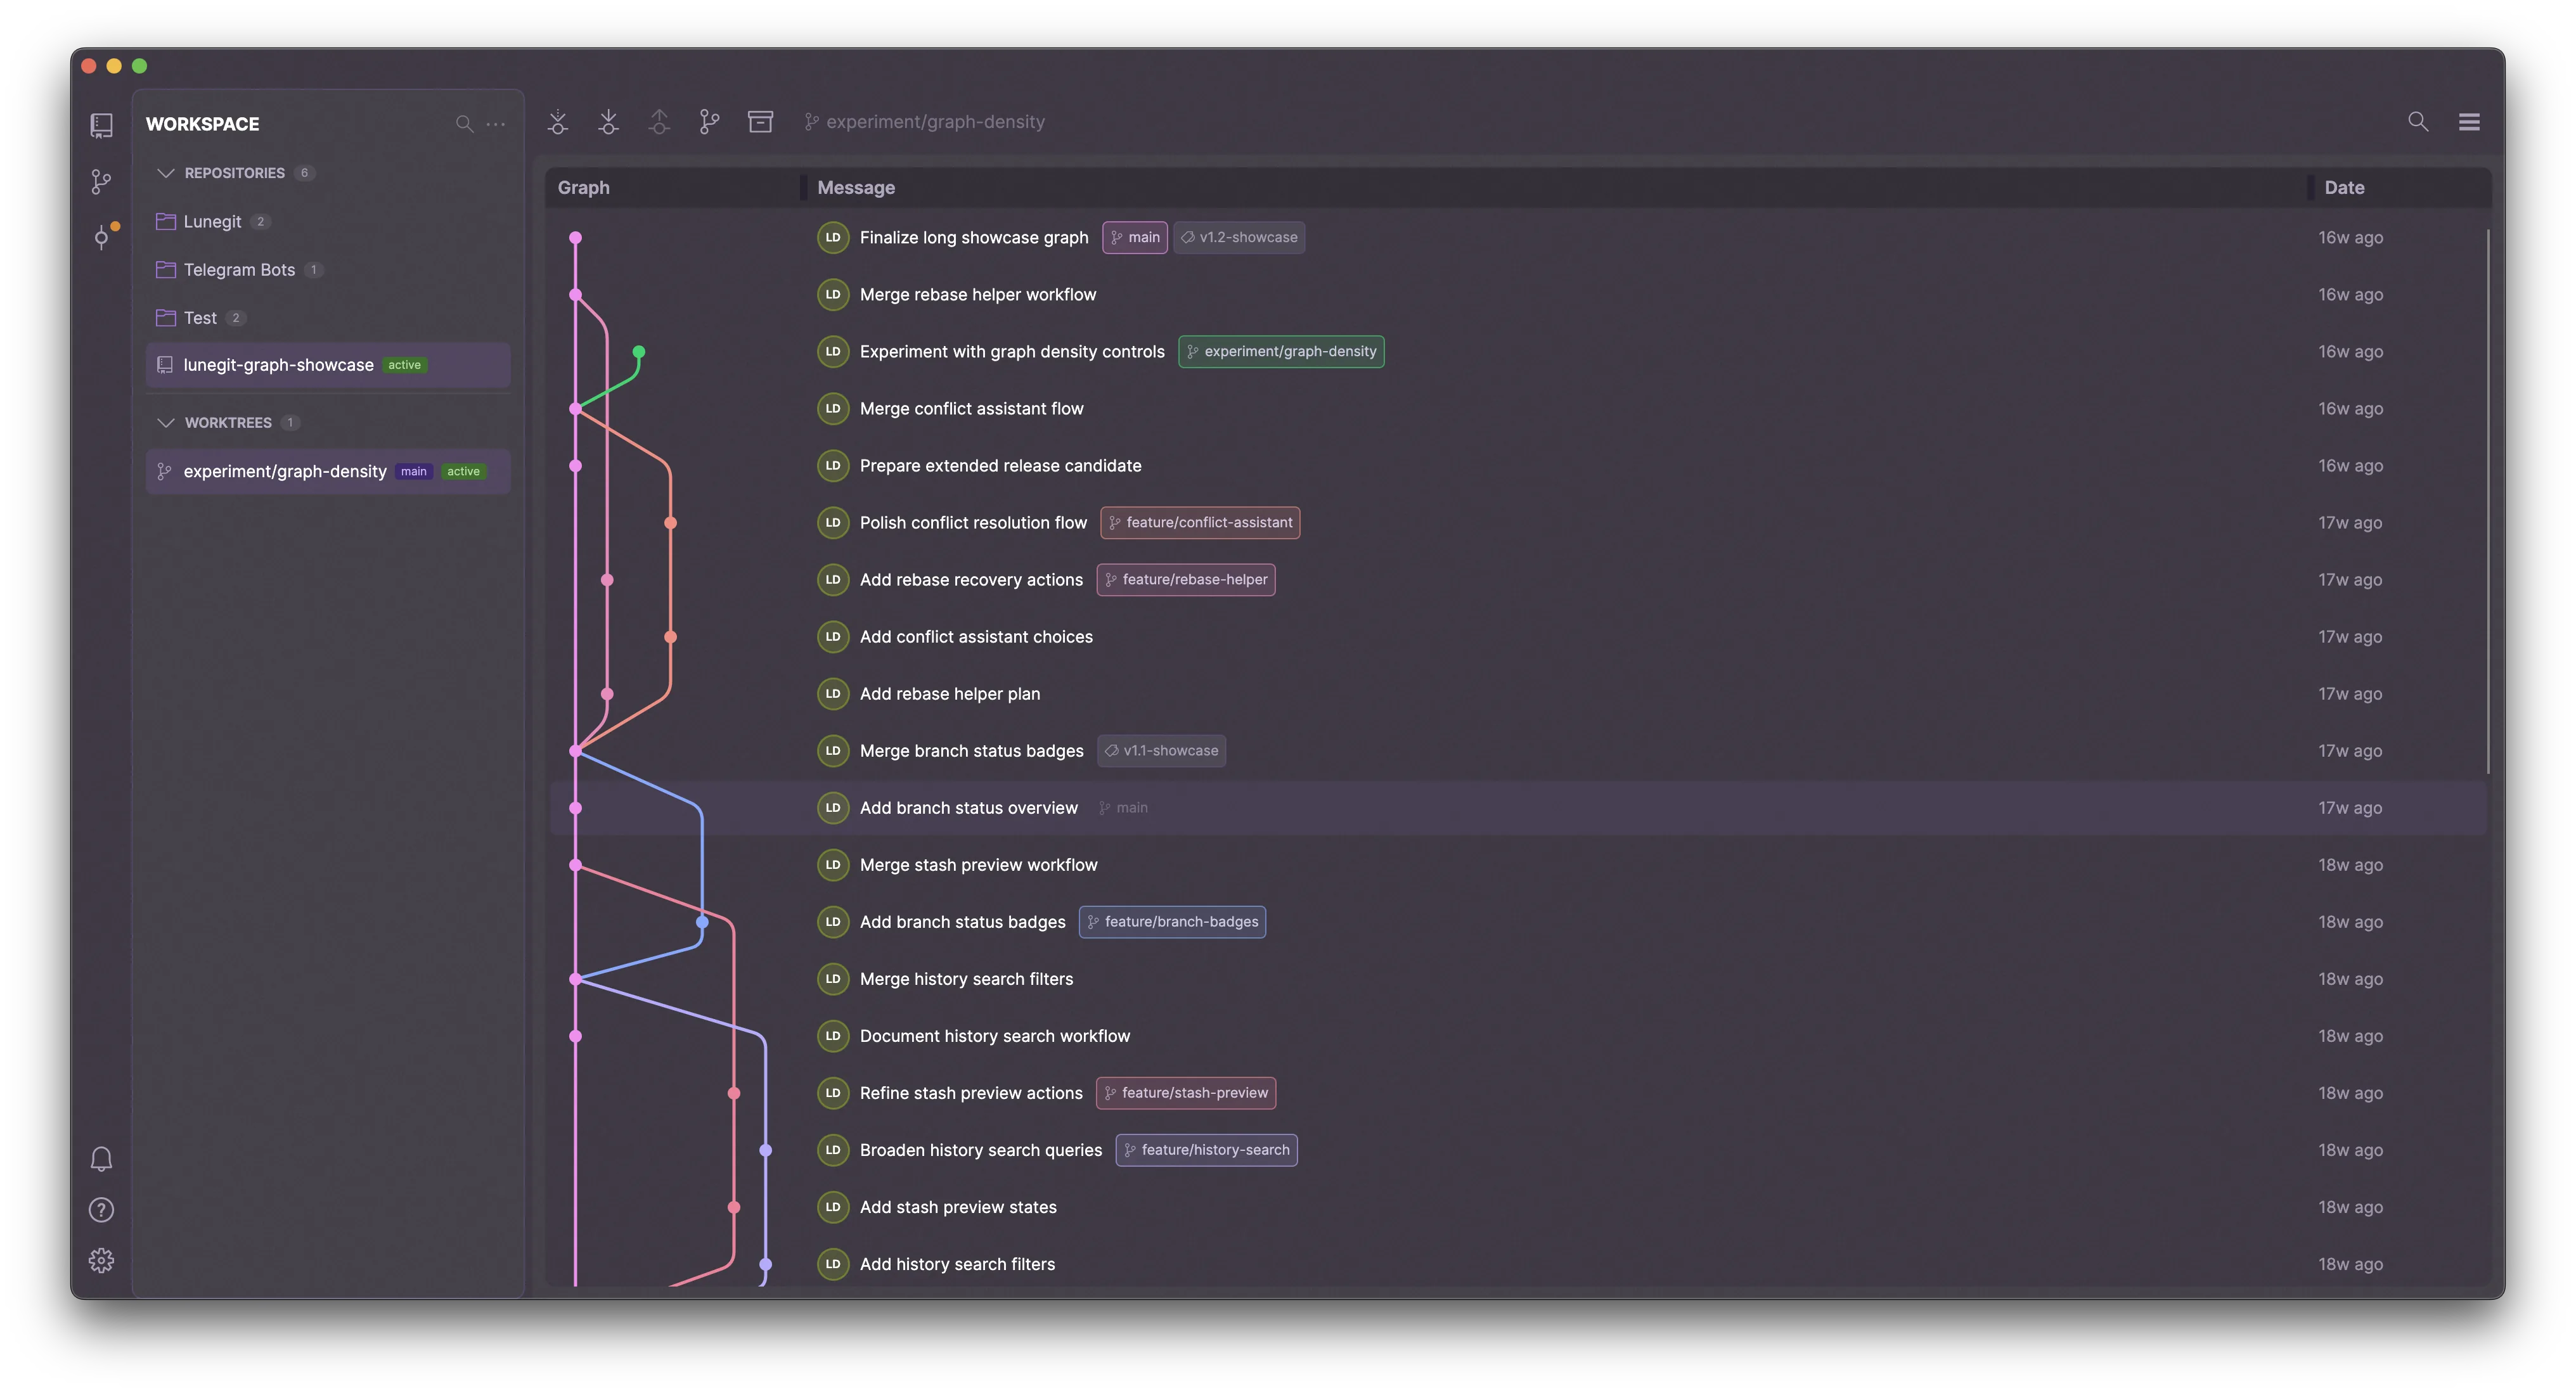
Task: Click the v1.1-showcase tag badge
Action: coord(1162,751)
